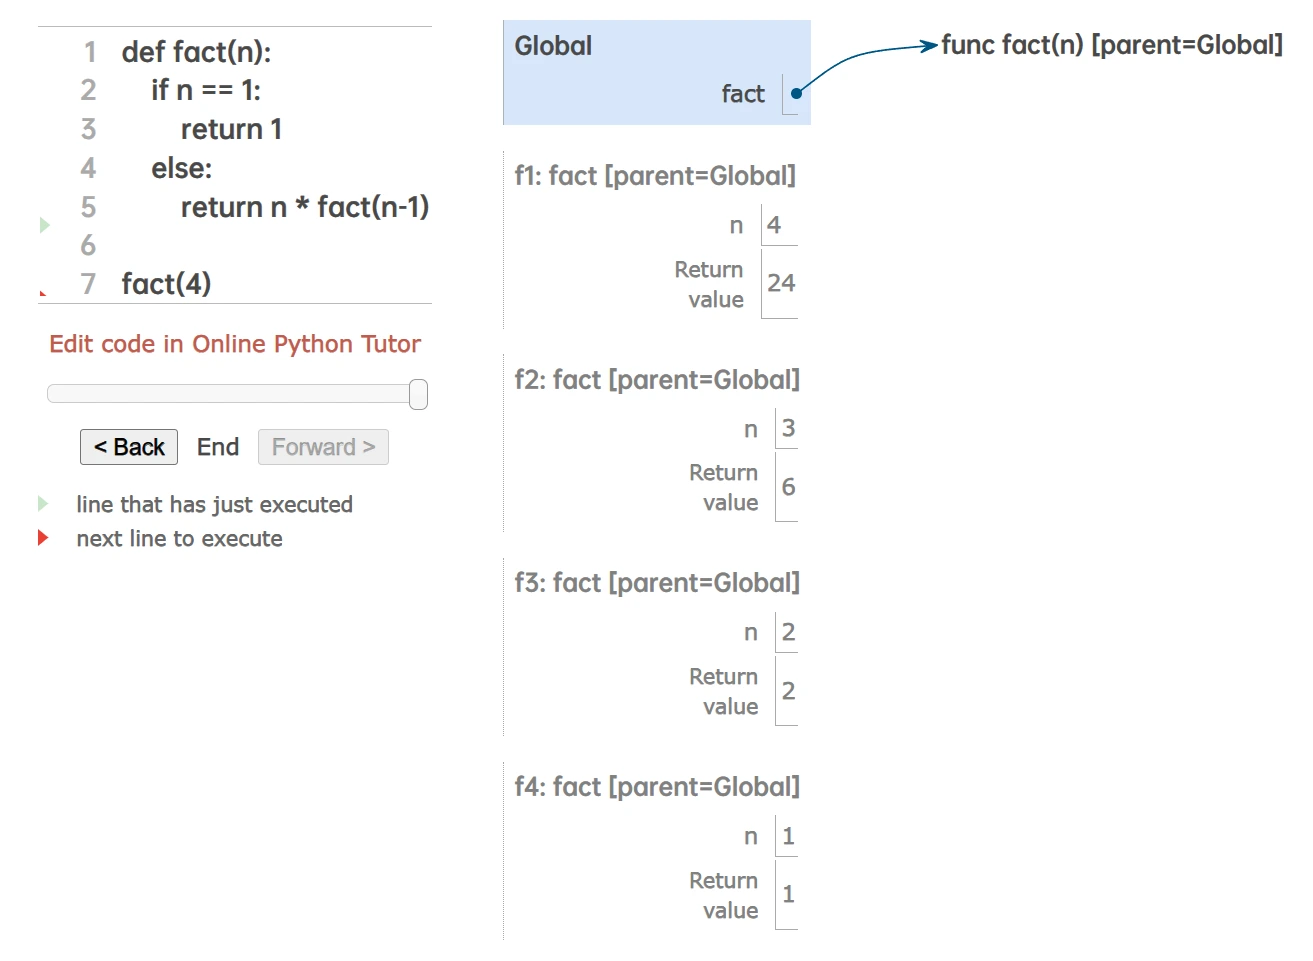Select the f2 fact frame title

657,380
